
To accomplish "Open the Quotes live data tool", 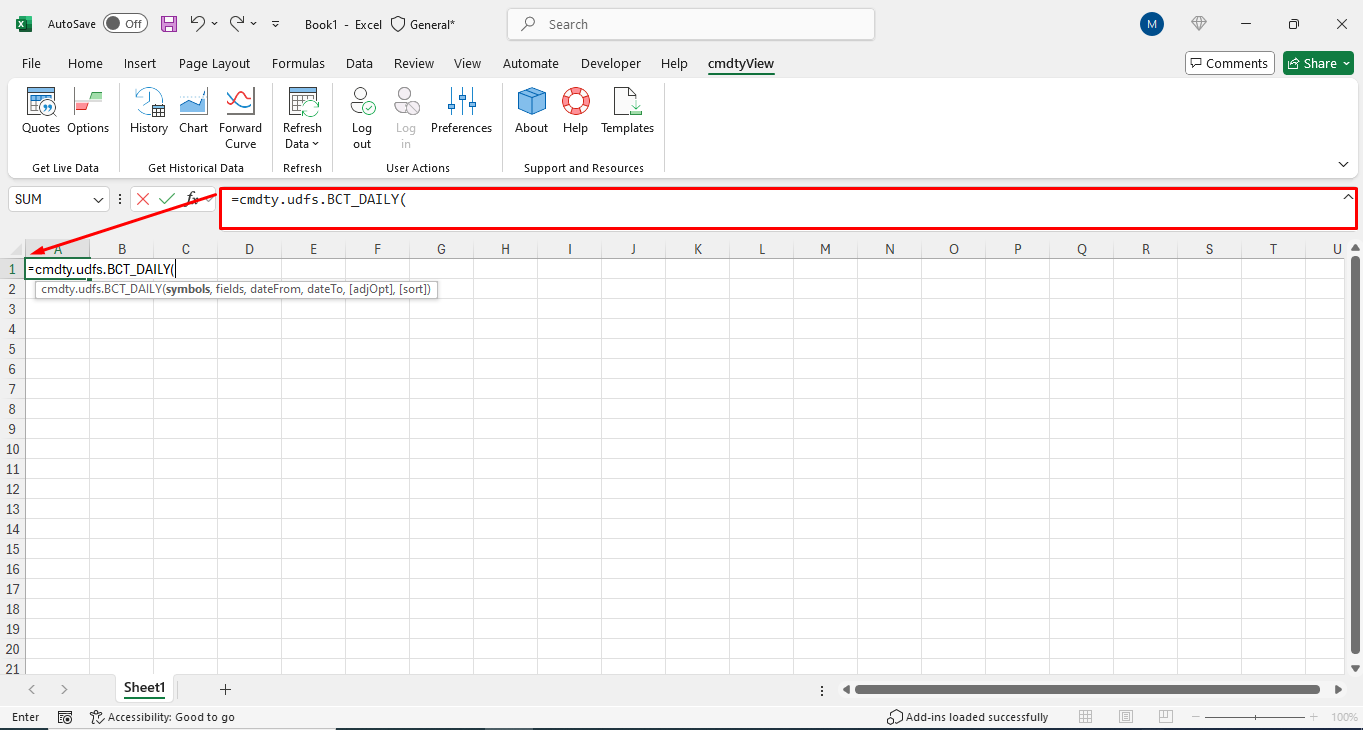I will pyautogui.click(x=41, y=111).
